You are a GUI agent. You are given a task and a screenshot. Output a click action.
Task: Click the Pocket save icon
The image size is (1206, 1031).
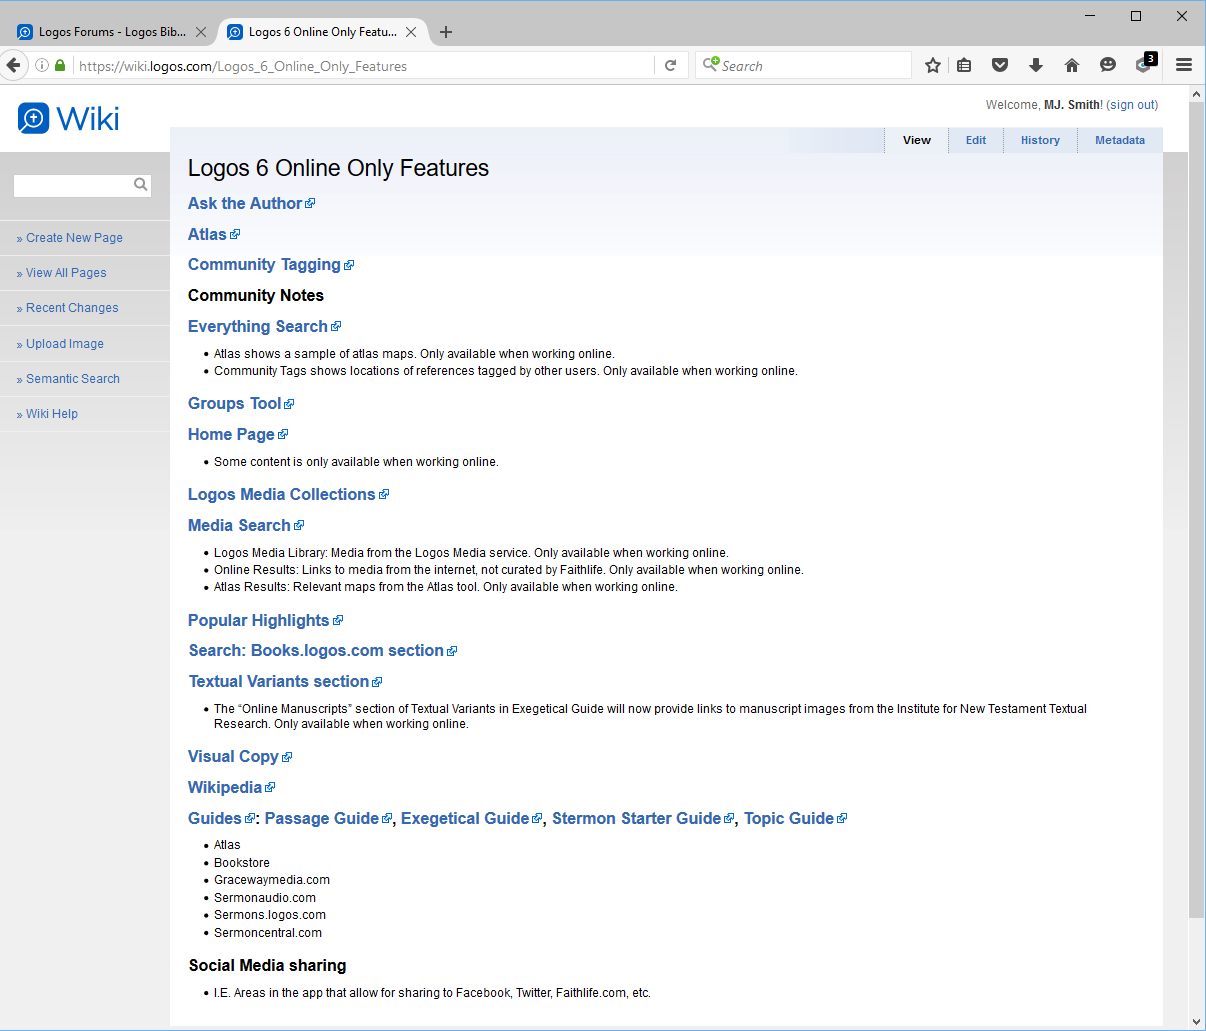click(x=1000, y=65)
